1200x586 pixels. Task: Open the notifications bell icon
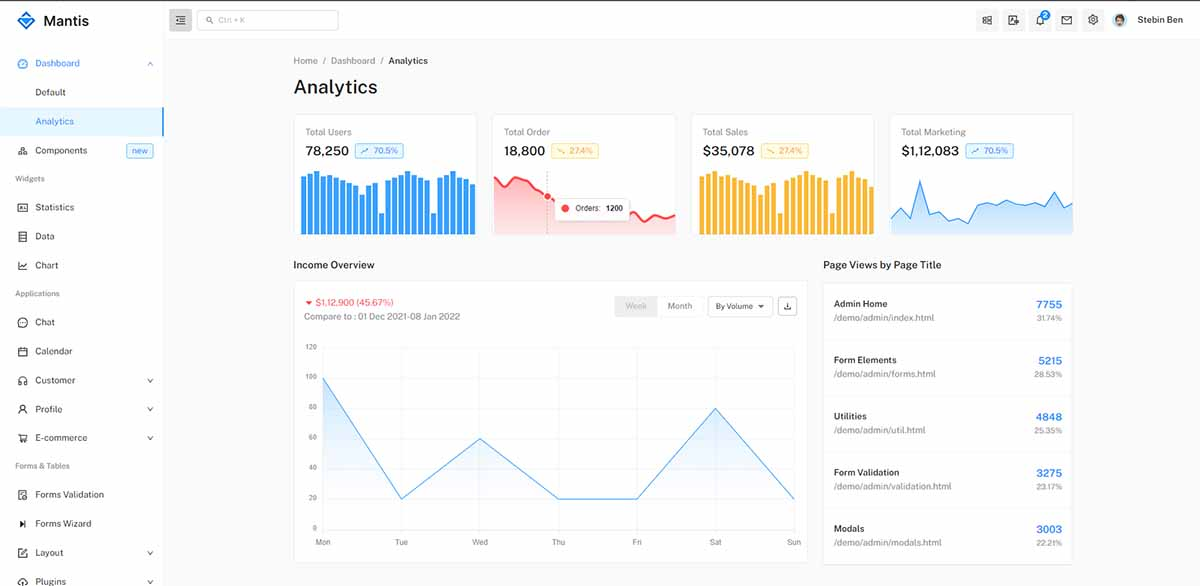click(1040, 19)
